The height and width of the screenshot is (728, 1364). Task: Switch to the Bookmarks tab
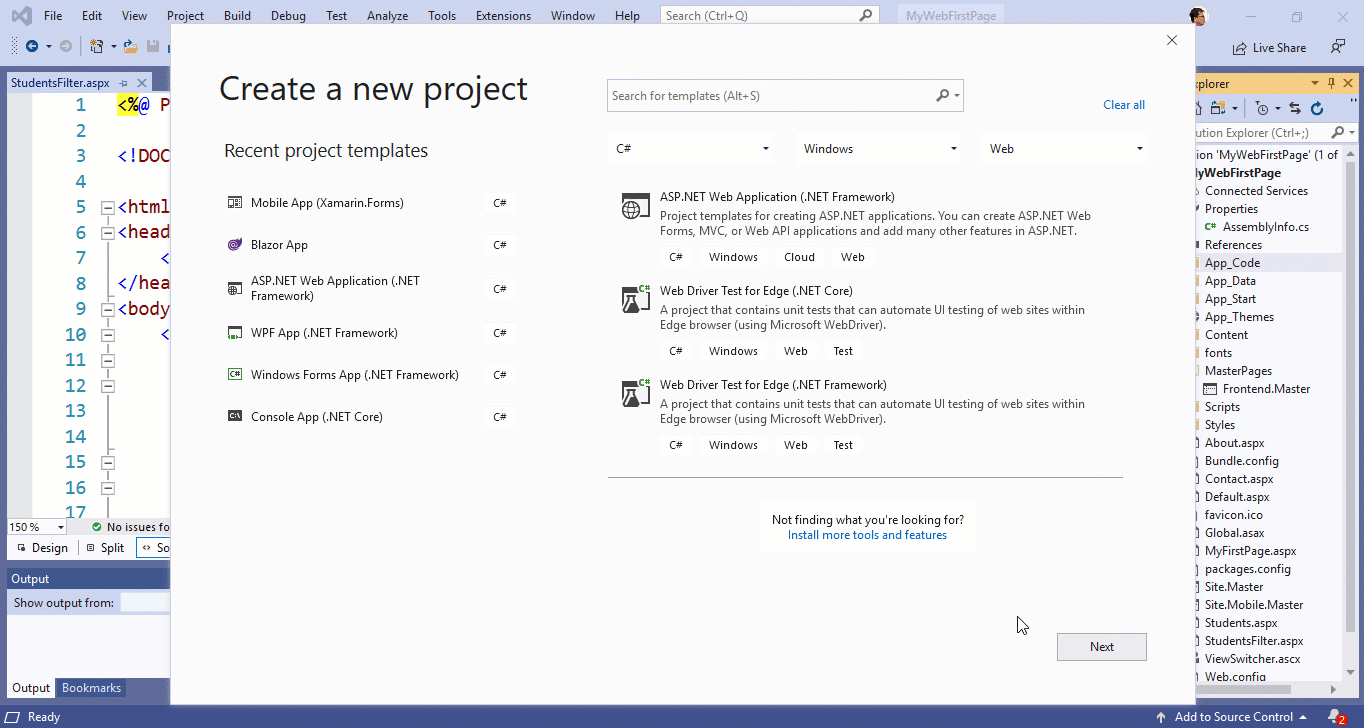[x=91, y=688]
